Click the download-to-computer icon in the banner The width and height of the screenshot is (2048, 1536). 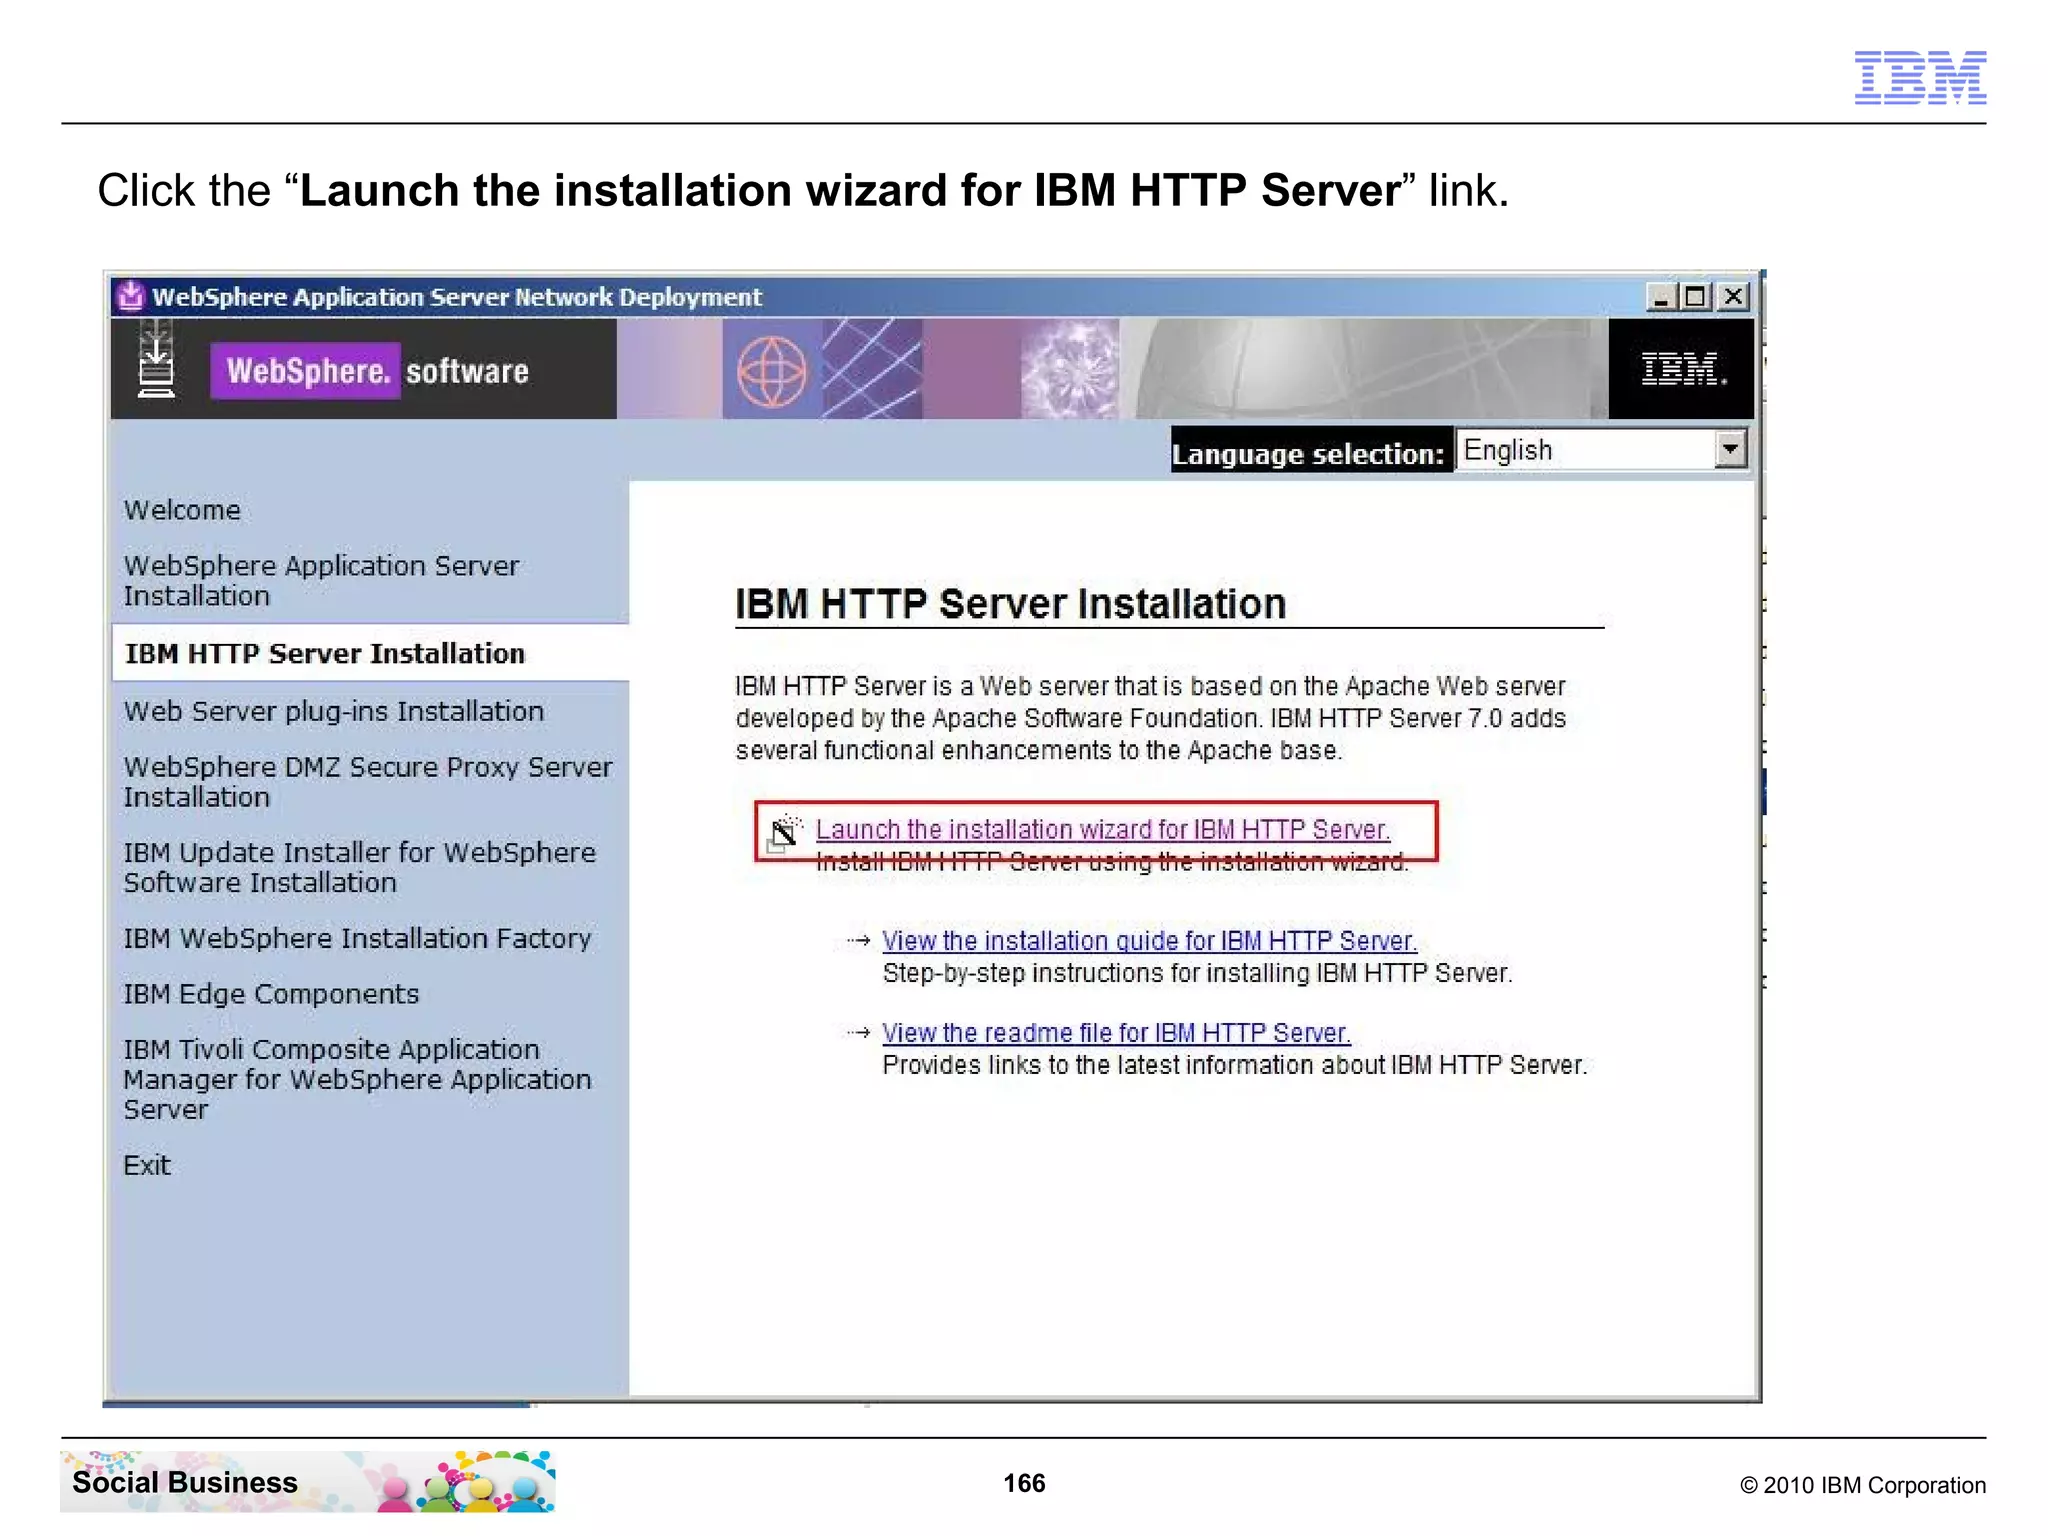(x=155, y=359)
